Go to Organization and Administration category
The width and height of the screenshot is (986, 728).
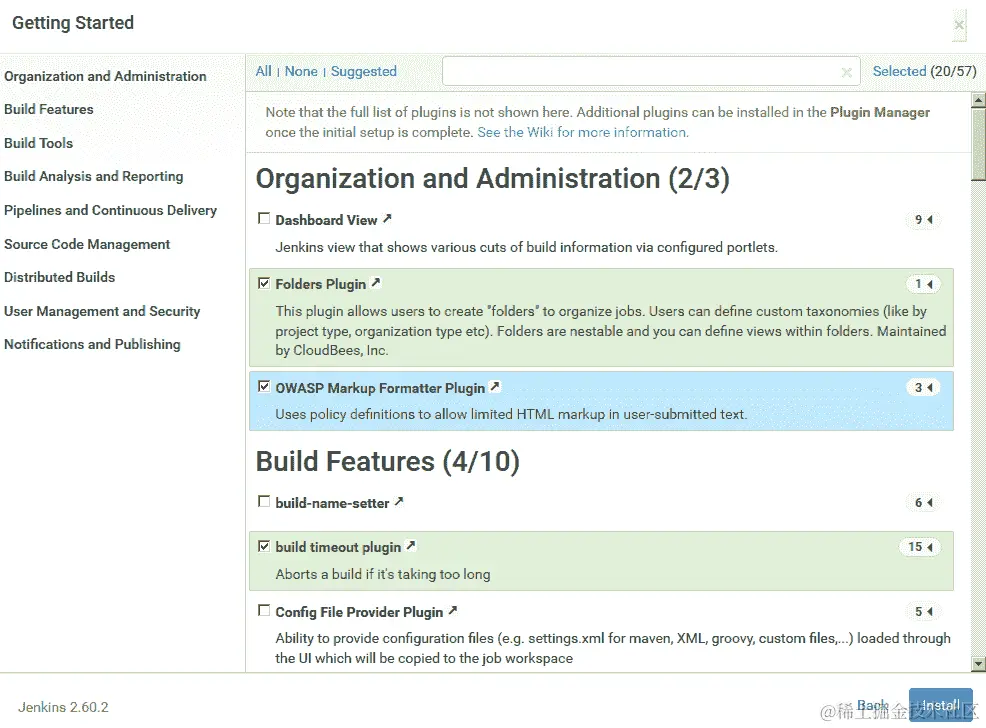coord(105,76)
